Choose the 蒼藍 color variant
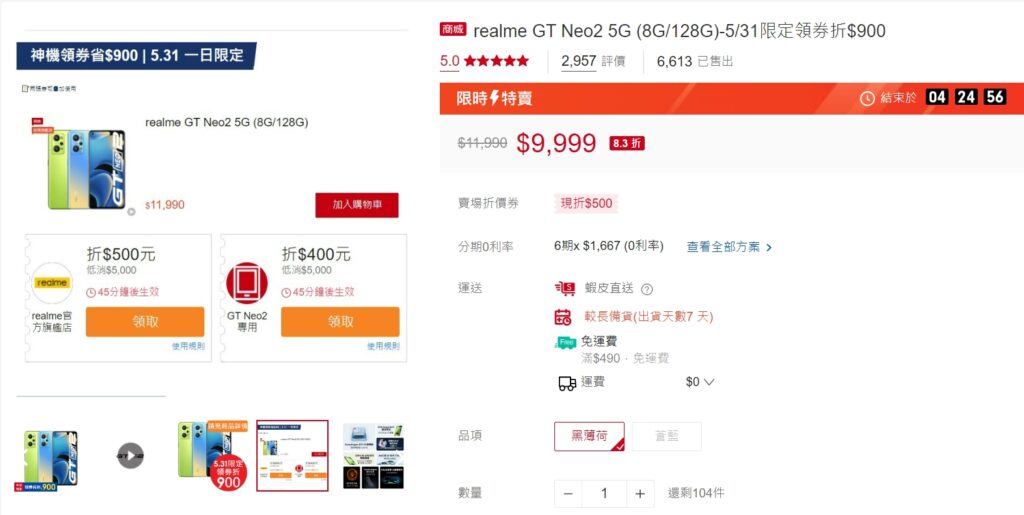The image size is (1024, 515). coord(666,436)
